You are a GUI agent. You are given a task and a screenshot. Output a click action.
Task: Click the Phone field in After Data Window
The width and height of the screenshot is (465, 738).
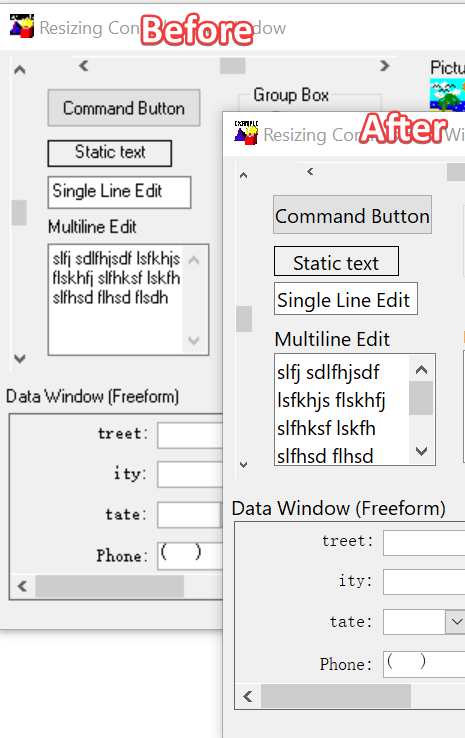click(x=424, y=664)
